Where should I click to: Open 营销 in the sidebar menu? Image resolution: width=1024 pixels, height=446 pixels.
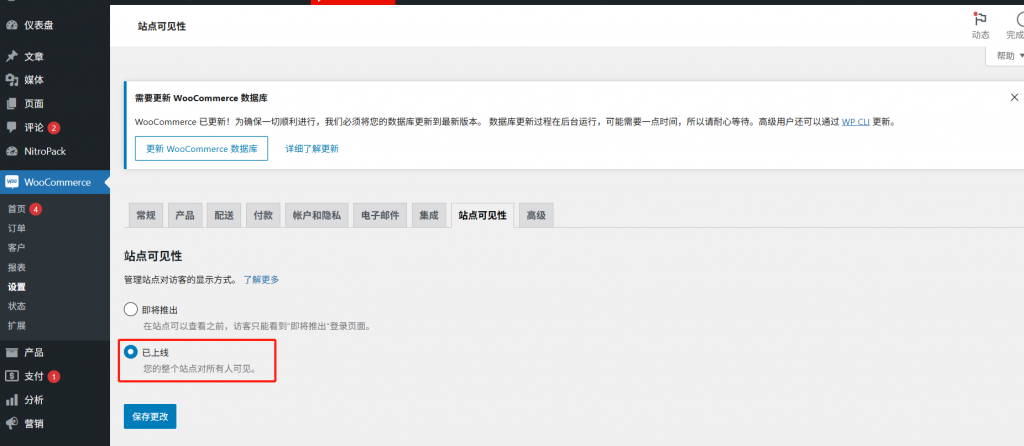55,423
